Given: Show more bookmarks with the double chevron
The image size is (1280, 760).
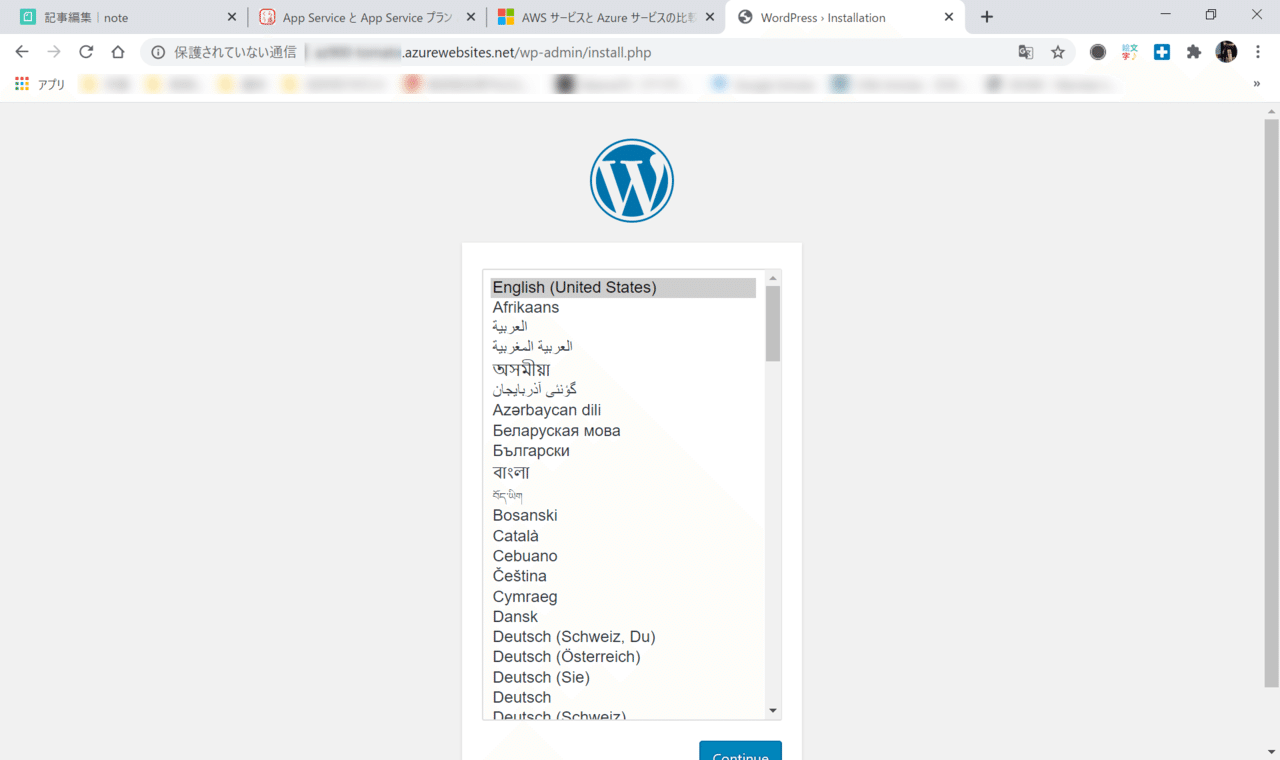Looking at the screenshot, I should 1257,85.
